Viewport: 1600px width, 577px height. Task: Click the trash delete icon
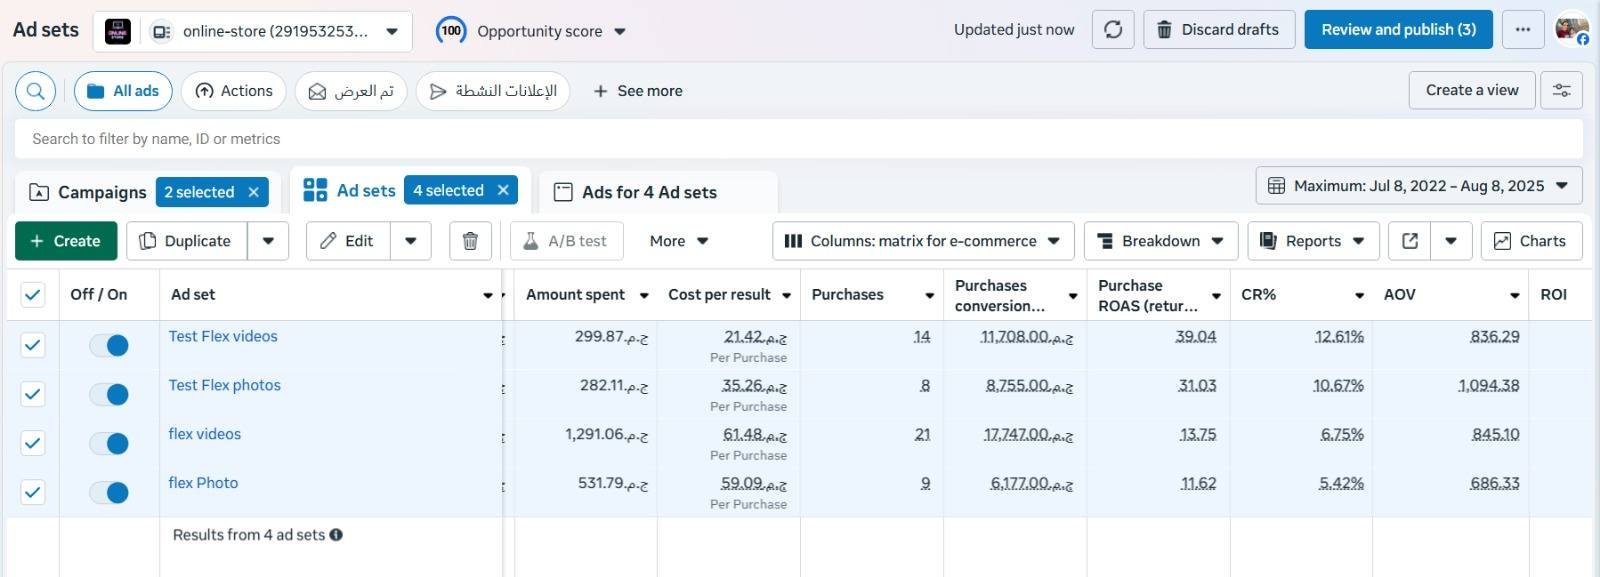coord(470,241)
